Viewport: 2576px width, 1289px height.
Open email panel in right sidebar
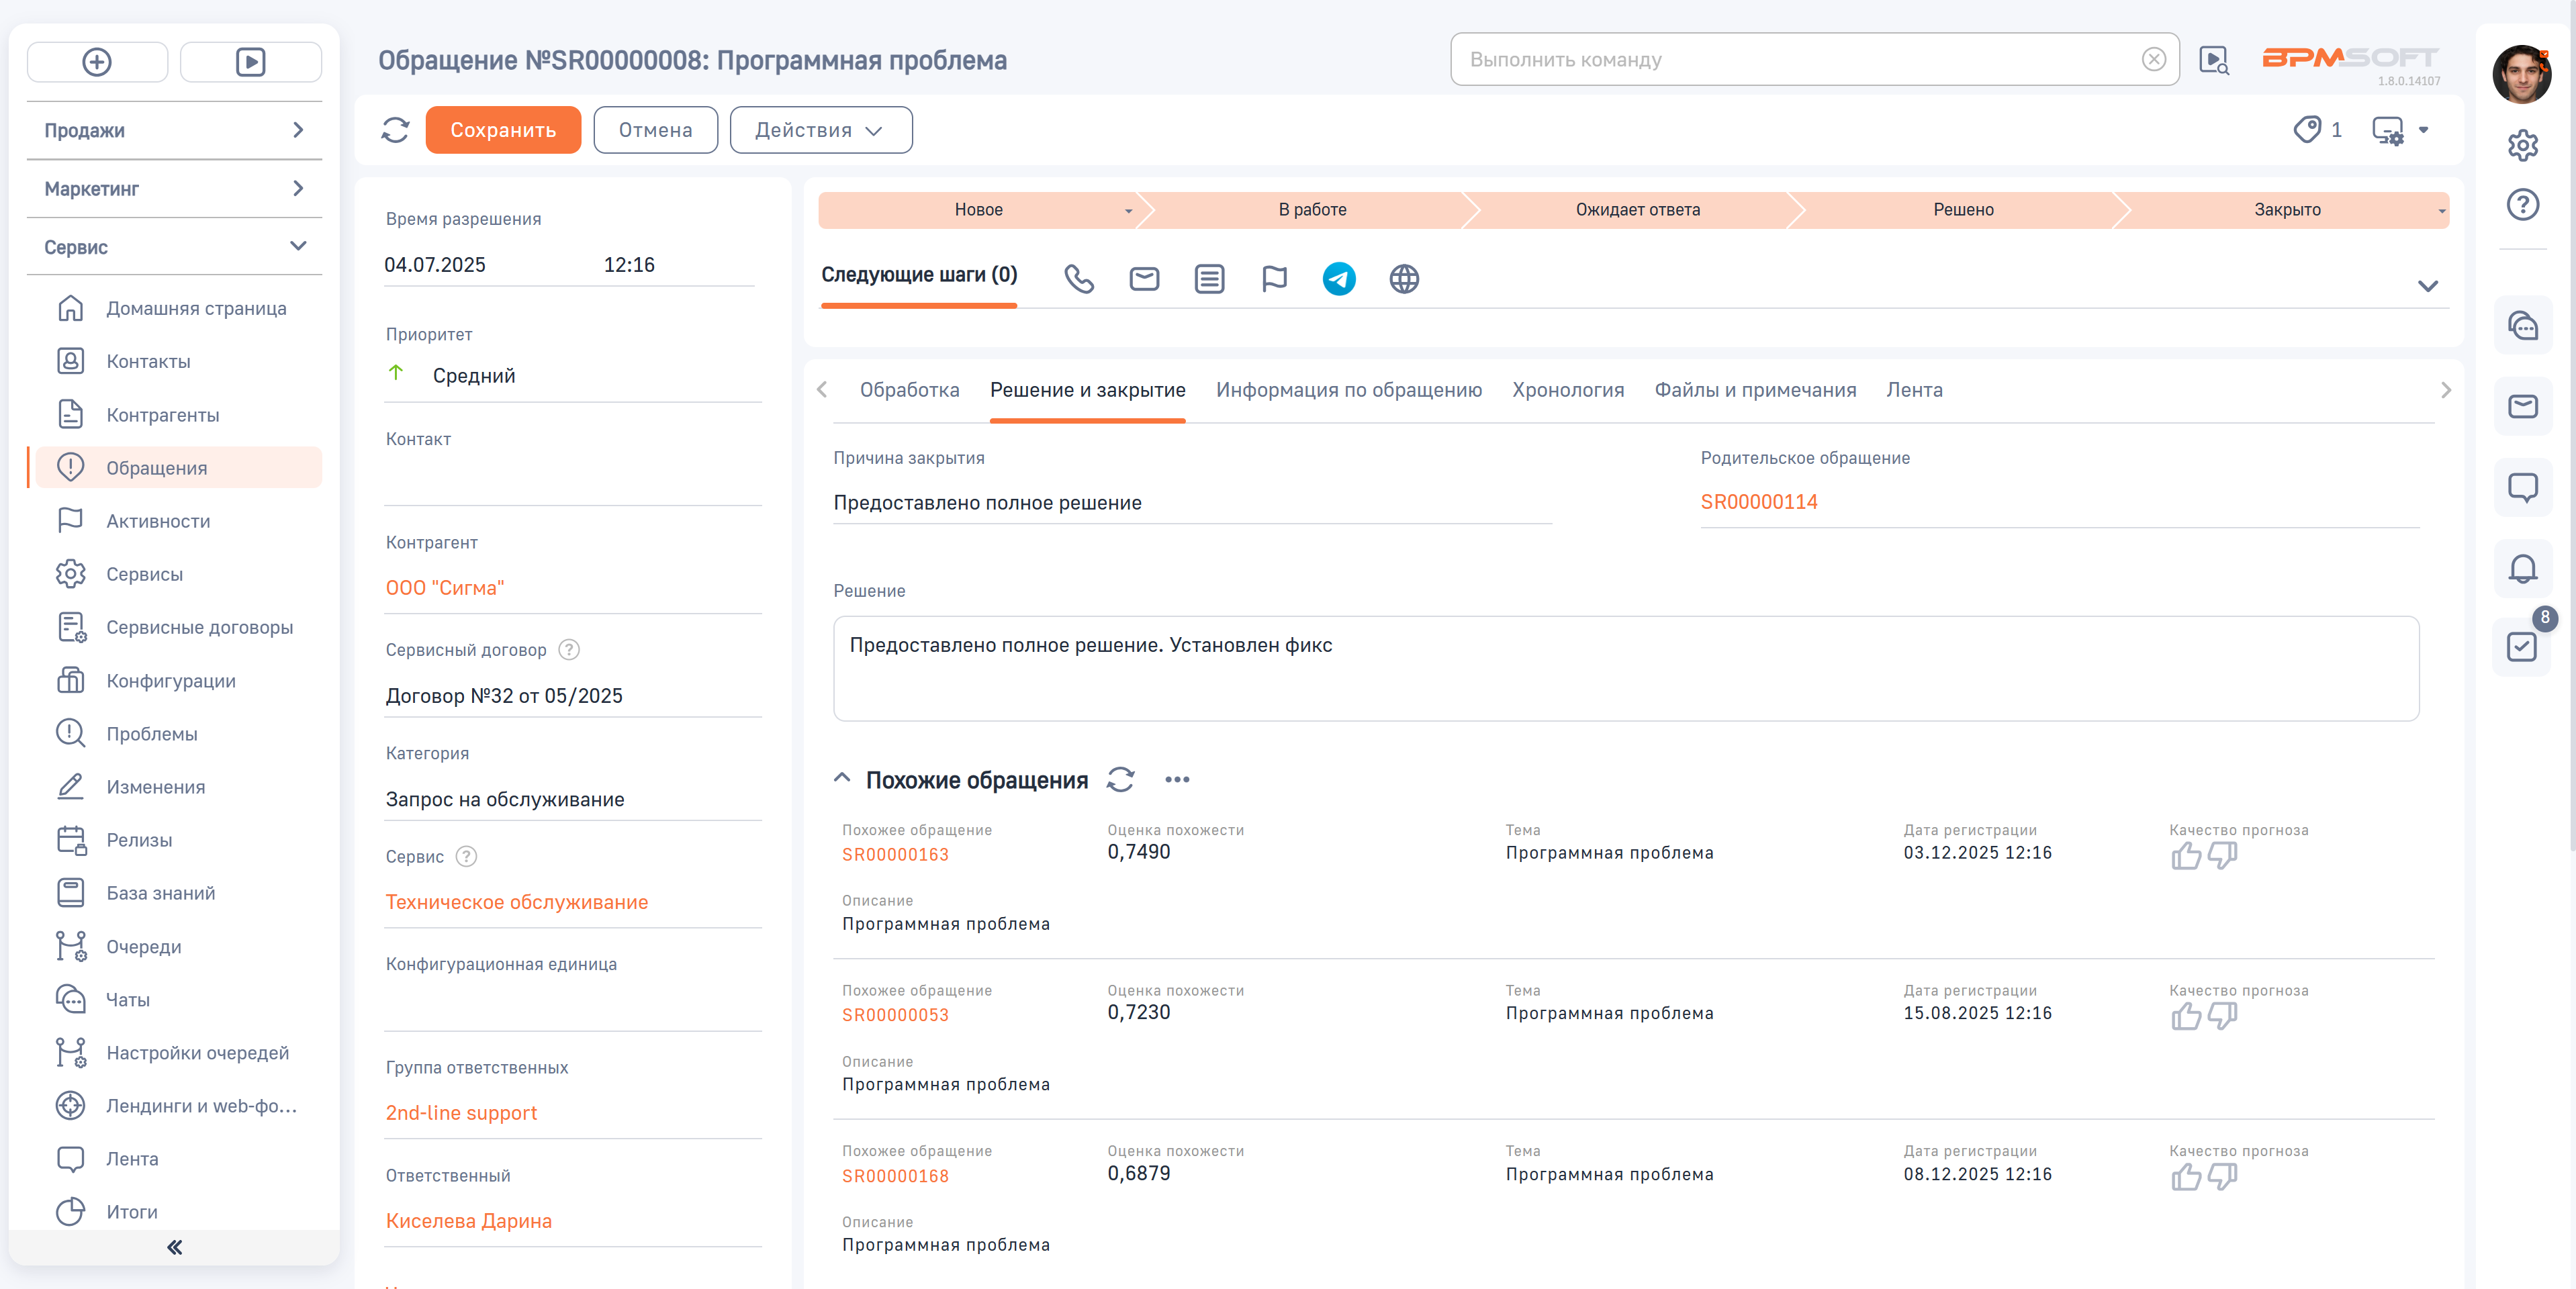2522,406
